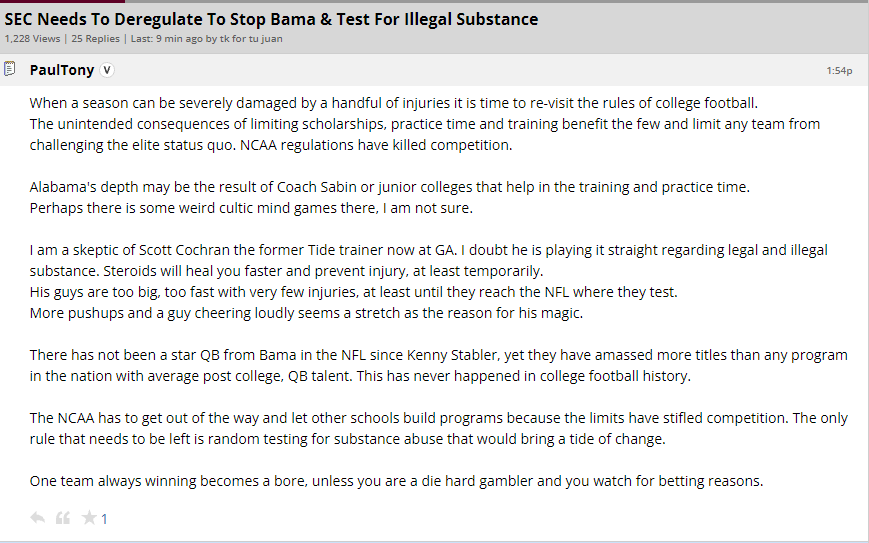This screenshot has width=869, height=543.
Task: Star the post by PaulTony
Action: coord(89,518)
